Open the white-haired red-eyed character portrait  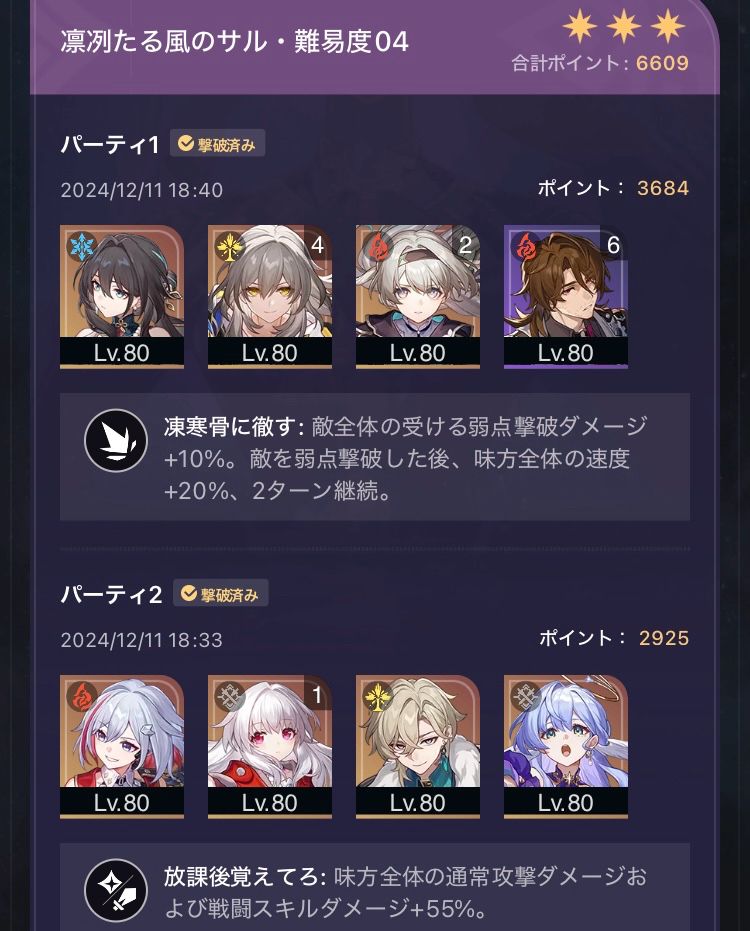click(x=270, y=746)
